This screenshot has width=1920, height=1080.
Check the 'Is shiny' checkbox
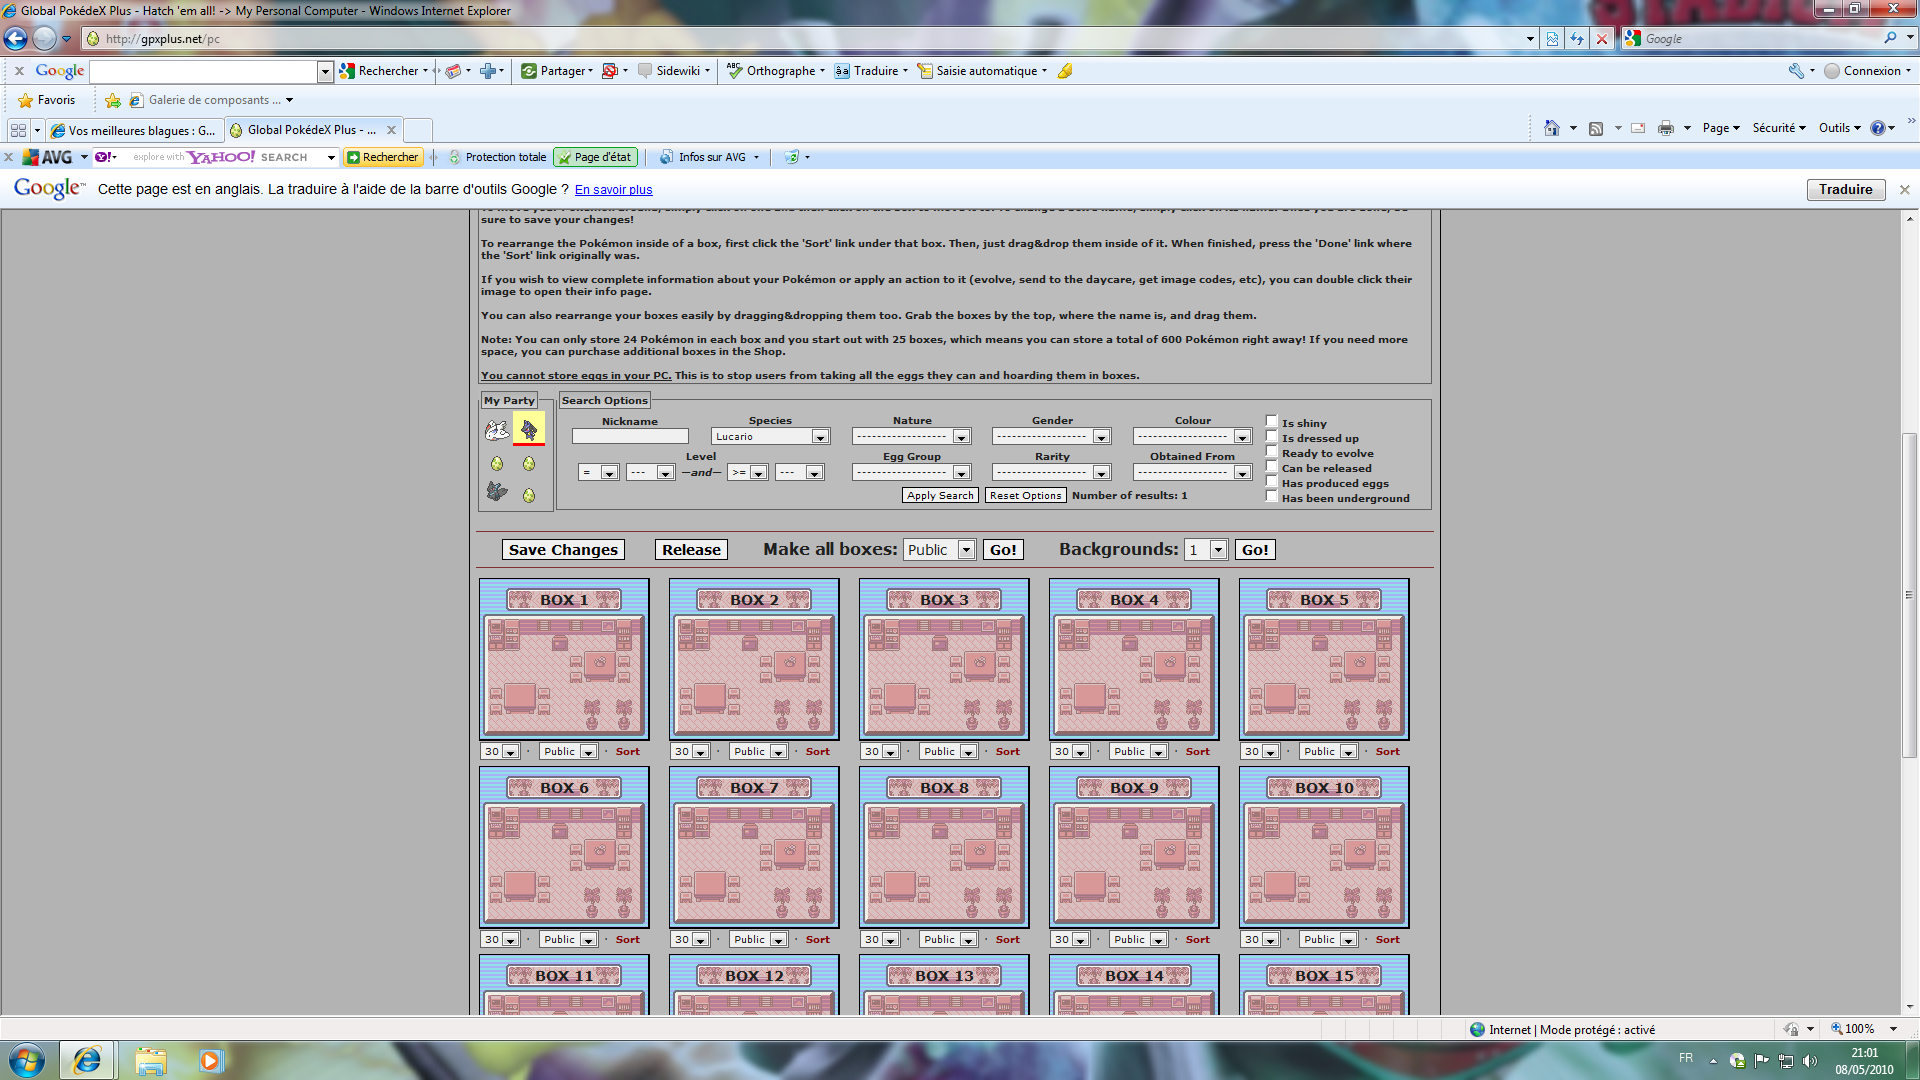pyautogui.click(x=1272, y=422)
